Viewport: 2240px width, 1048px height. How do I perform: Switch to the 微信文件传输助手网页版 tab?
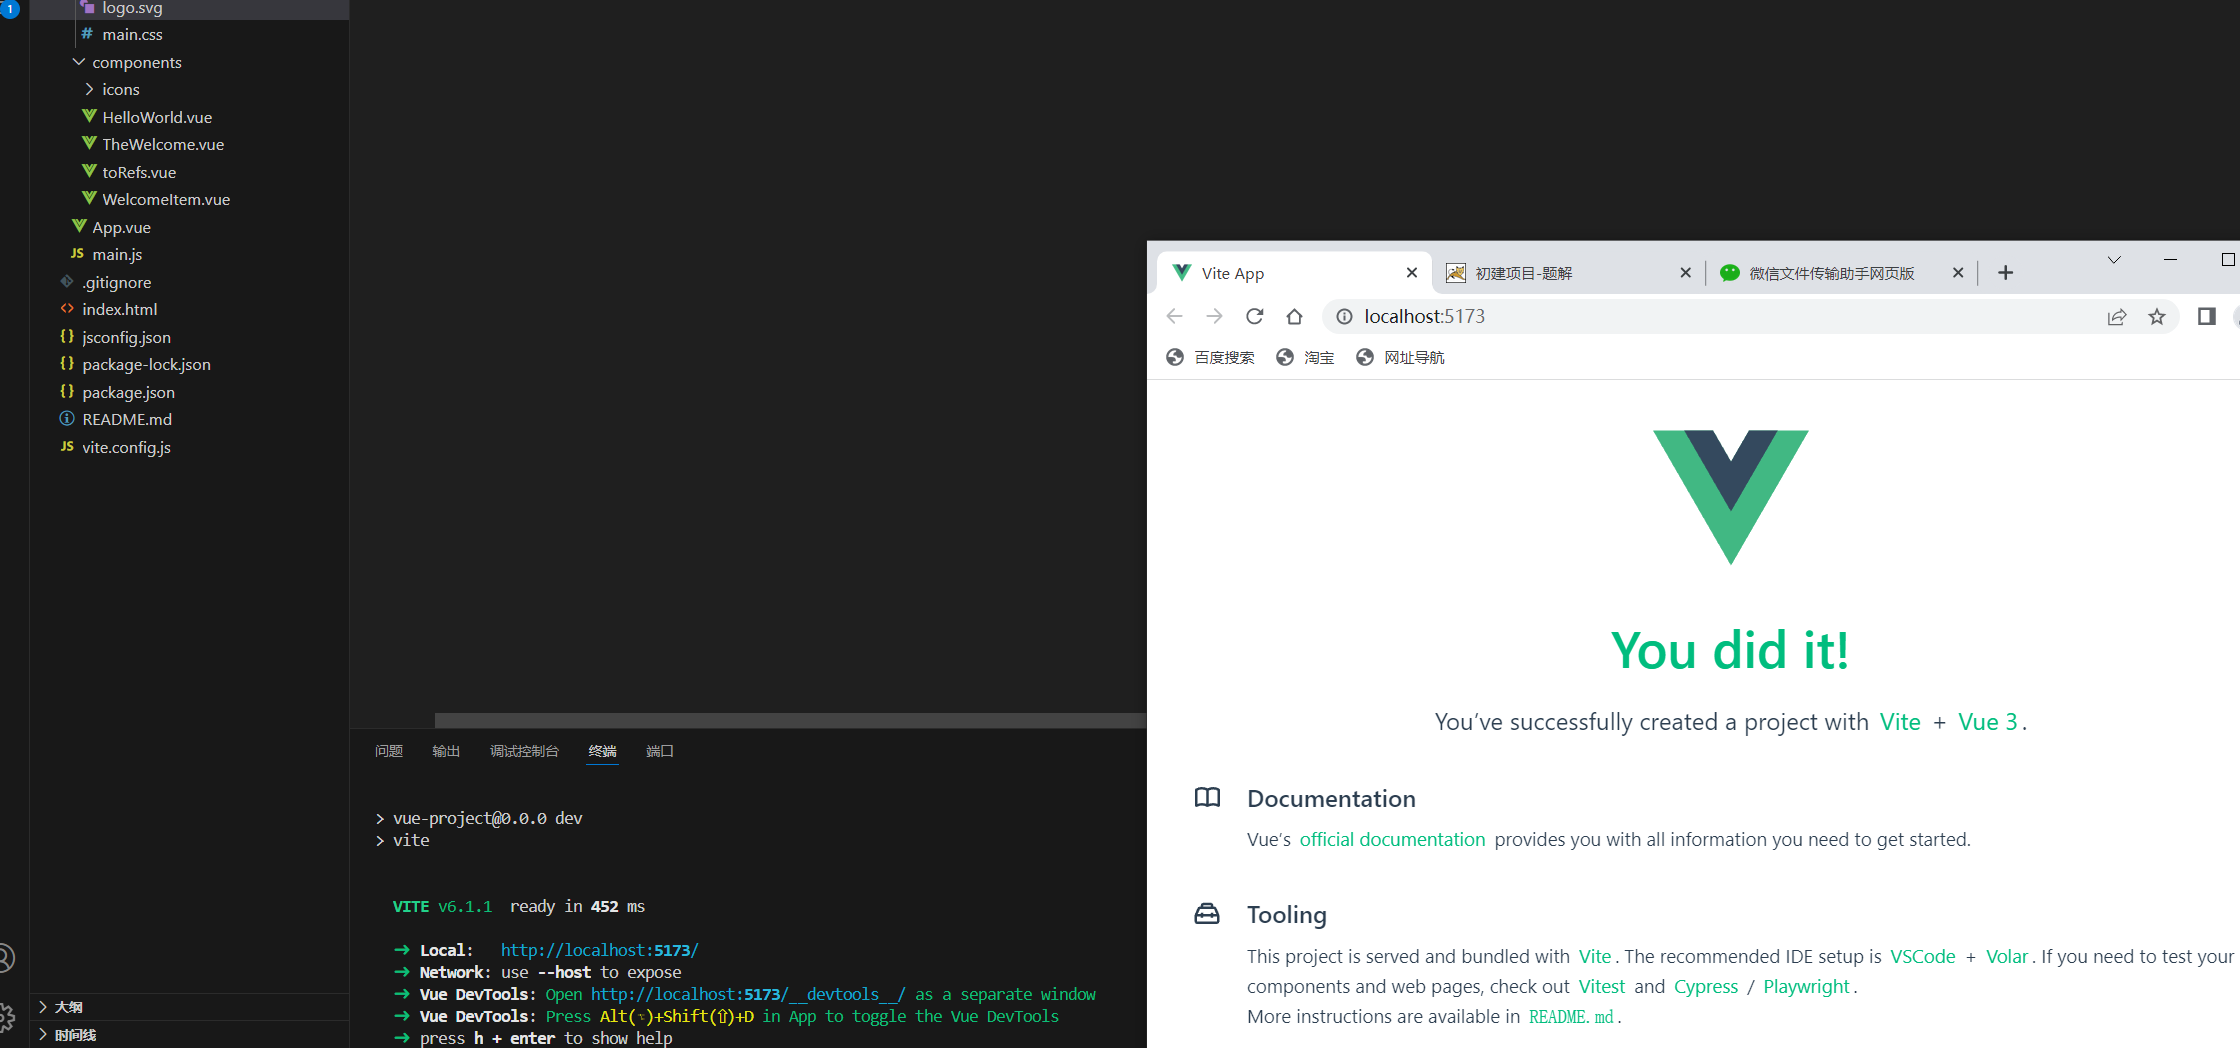point(1841,273)
